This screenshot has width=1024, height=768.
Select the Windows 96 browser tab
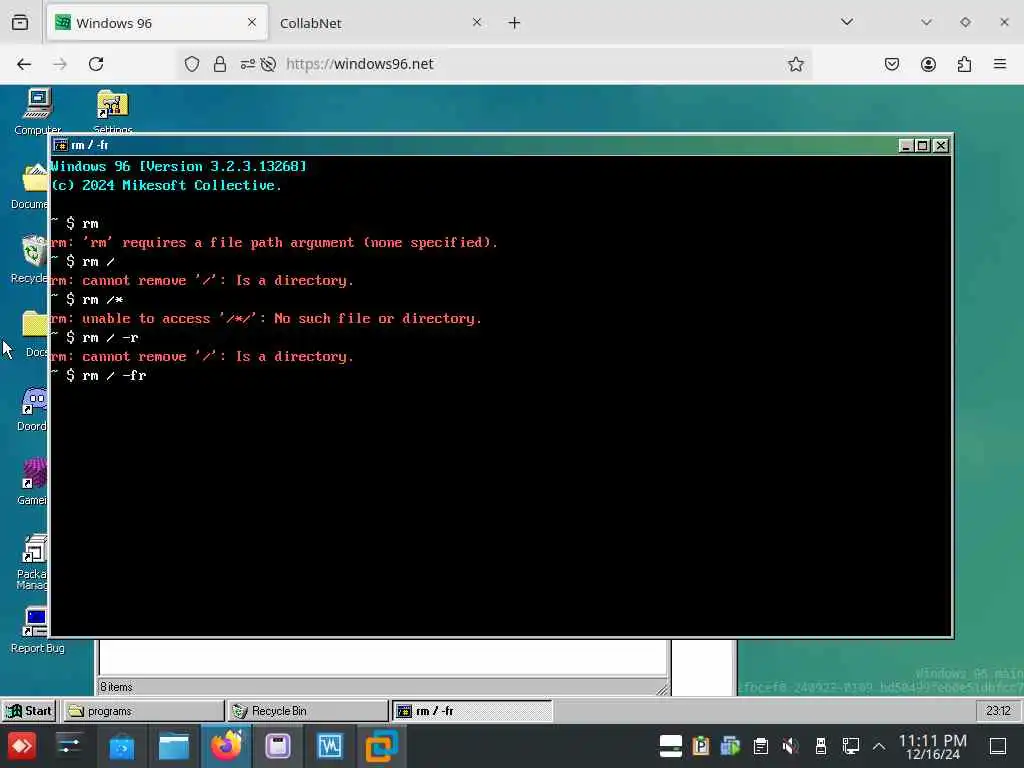157,23
